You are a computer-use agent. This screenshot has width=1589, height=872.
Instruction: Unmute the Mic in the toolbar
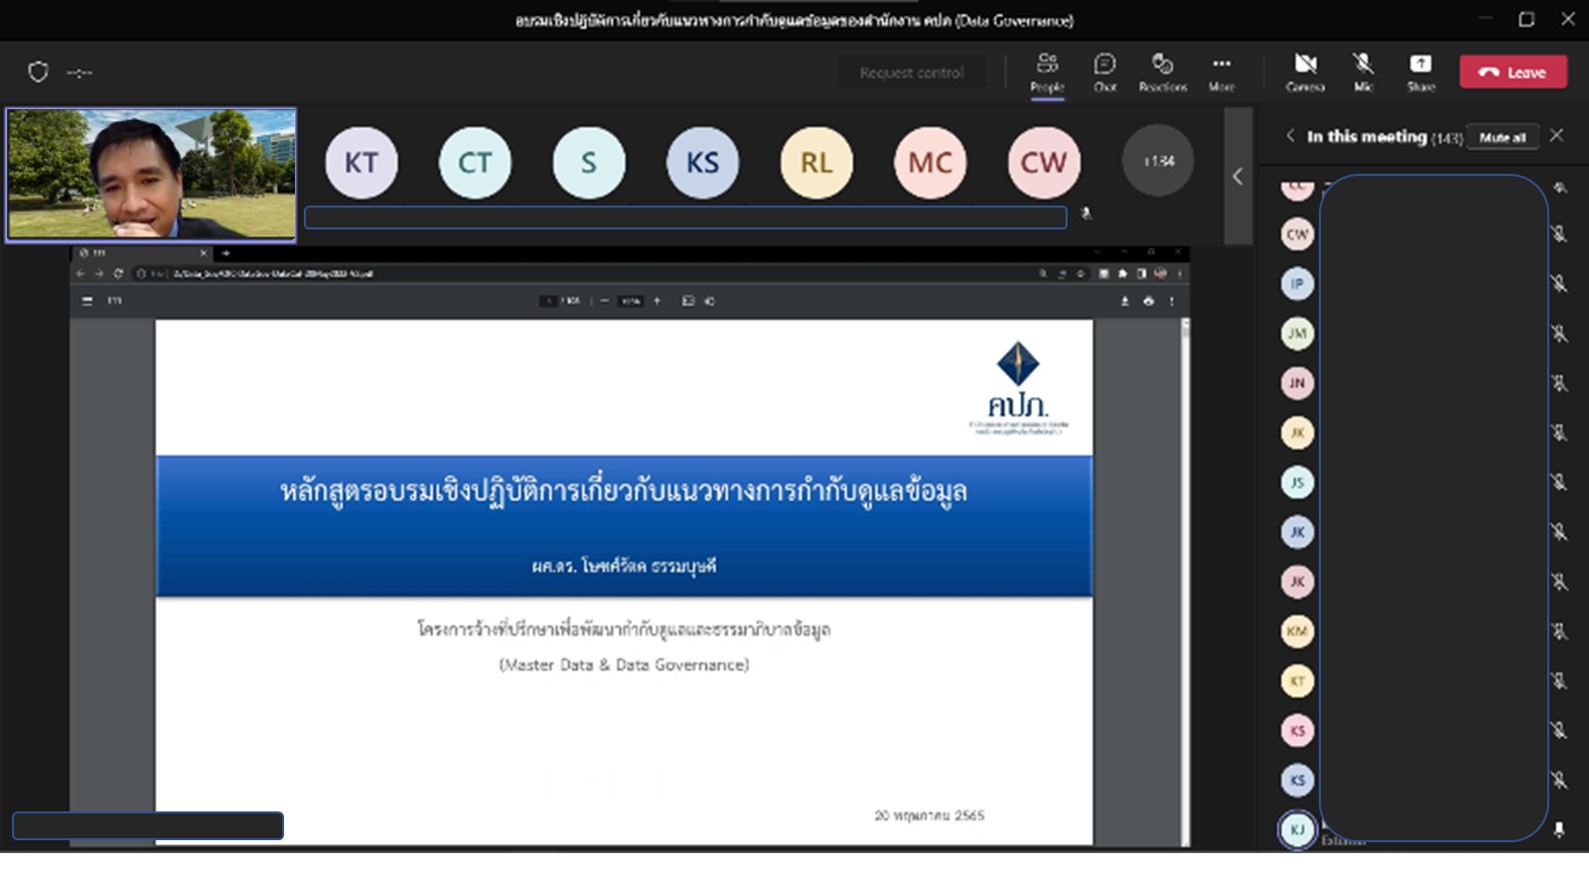tap(1363, 72)
